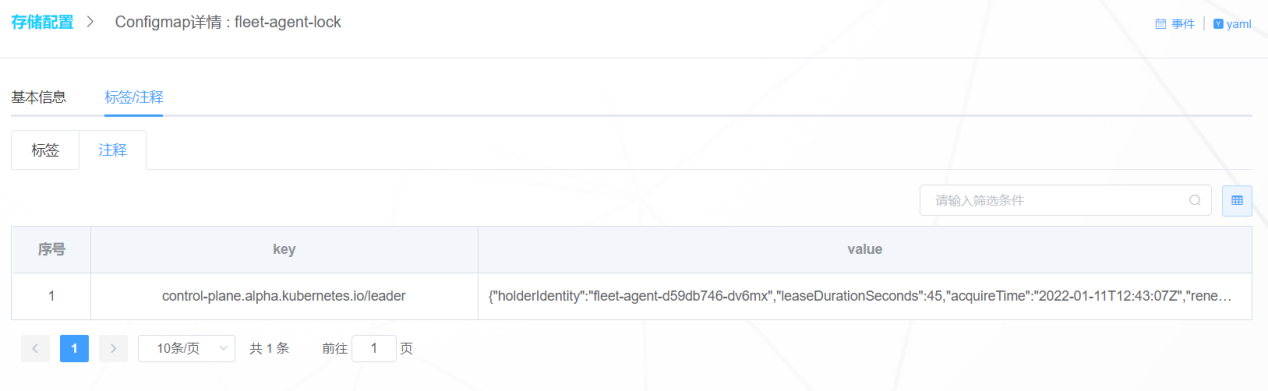The image size is (1268, 391).
Task: Select the control-plane.alpha.kubernetes.io/leader key cell
Action: coord(284,296)
